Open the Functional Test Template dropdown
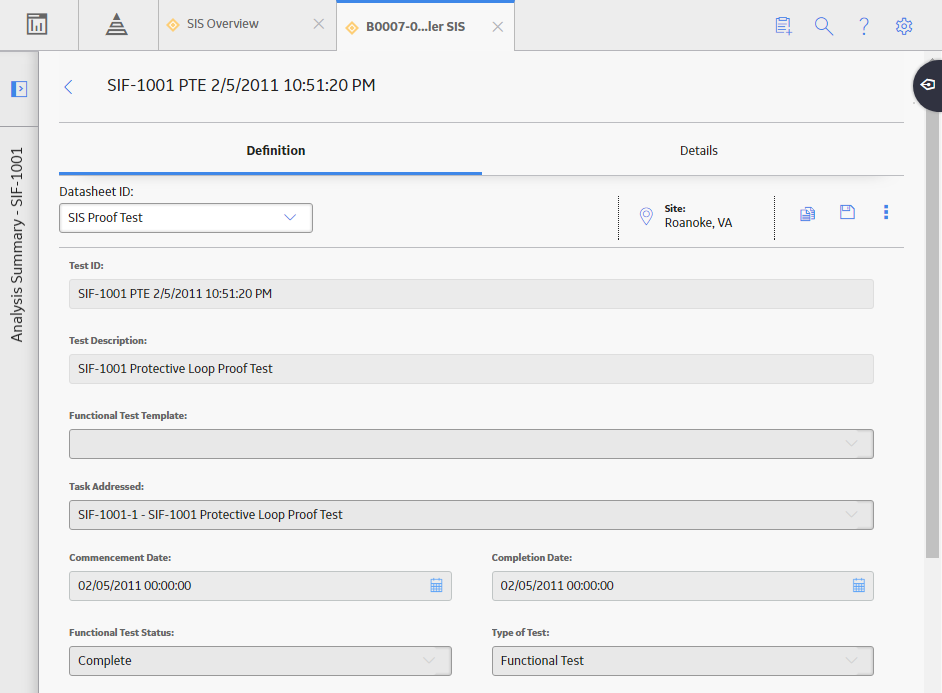 point(471,444)
